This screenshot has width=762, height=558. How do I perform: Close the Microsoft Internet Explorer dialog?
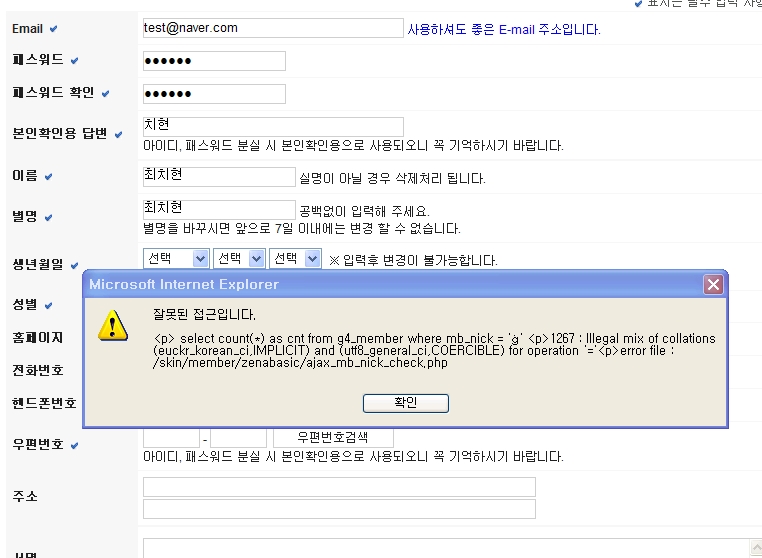713,285
